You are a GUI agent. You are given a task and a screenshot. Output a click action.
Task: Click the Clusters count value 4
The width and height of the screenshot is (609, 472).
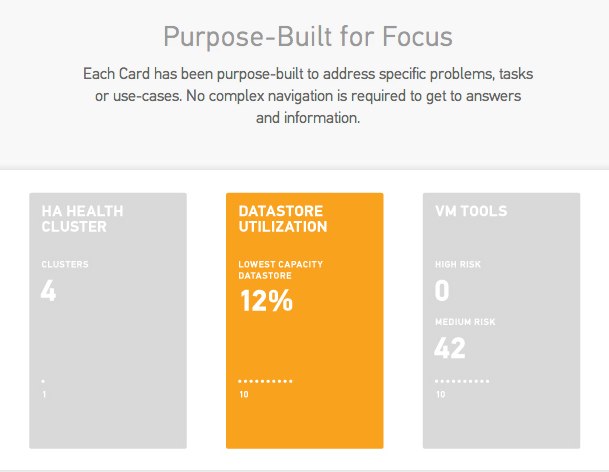click(x=50, y=291)
